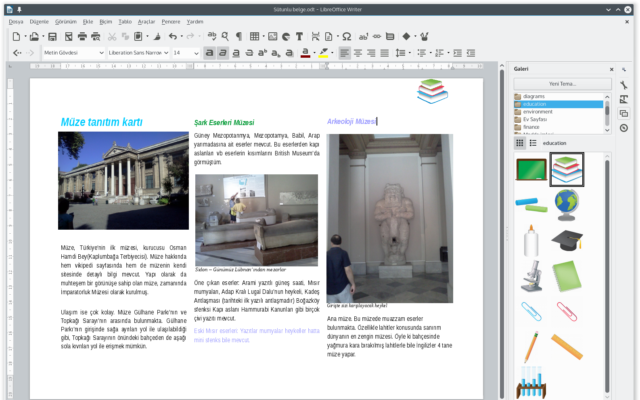Screen dimensions: 640x400
Task: Click the yellow highlight color swatch
Action: (323, 52)
